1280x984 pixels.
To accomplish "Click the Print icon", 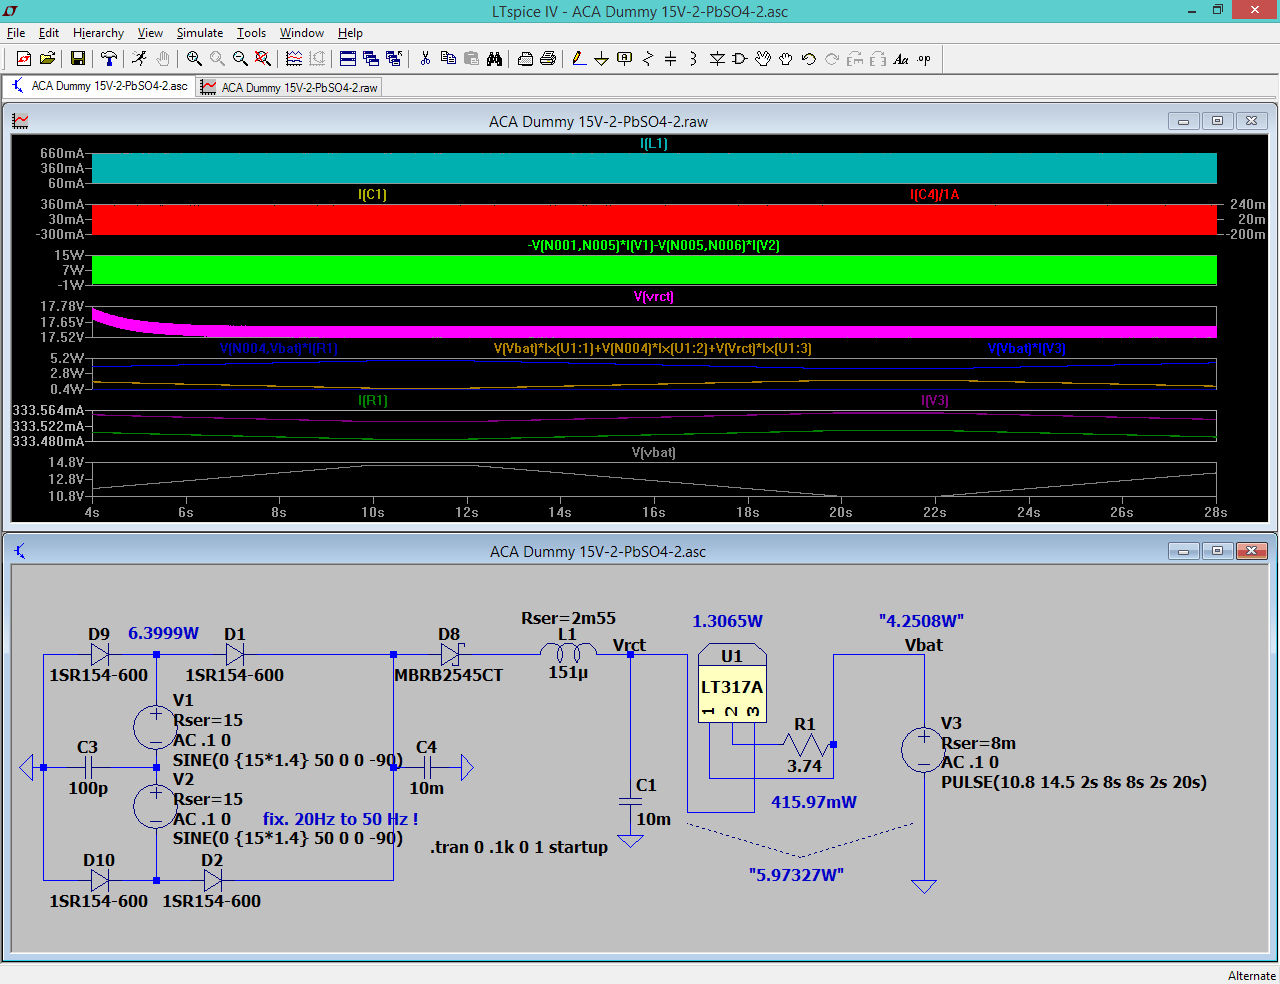I will pyautogui.click(x=548, y=59).
